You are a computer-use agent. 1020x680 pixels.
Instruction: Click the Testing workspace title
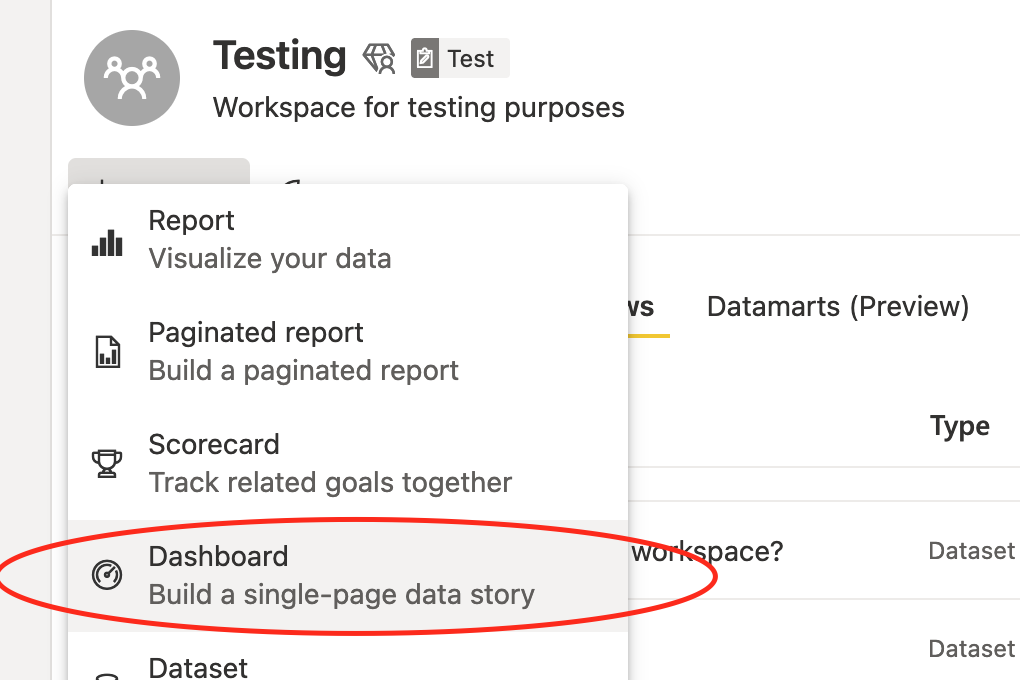[x=280, y=56]
